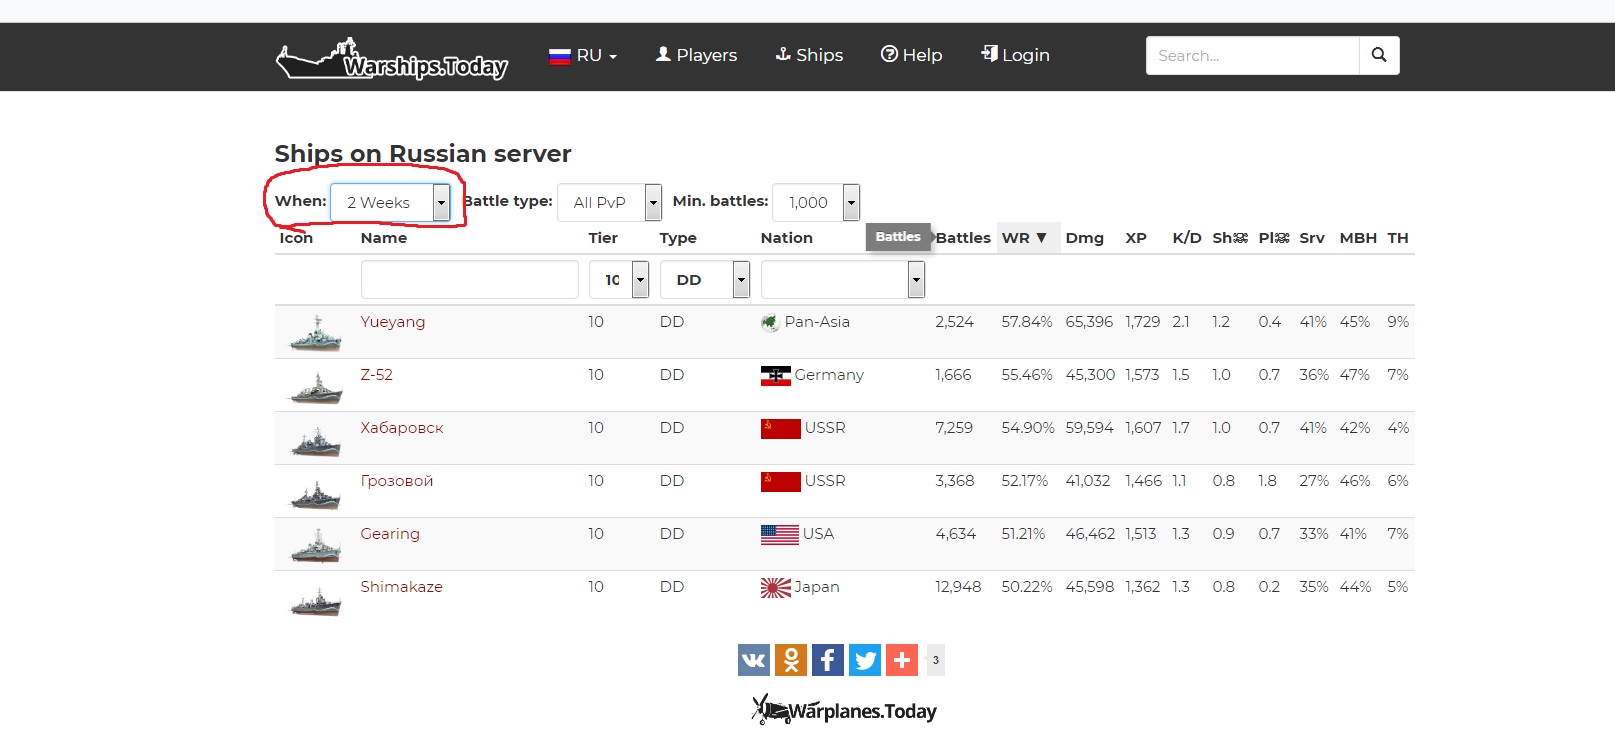This screenshot has height=745, width=1615.
Task: Share page via VK icon
Action: (754, 660)
